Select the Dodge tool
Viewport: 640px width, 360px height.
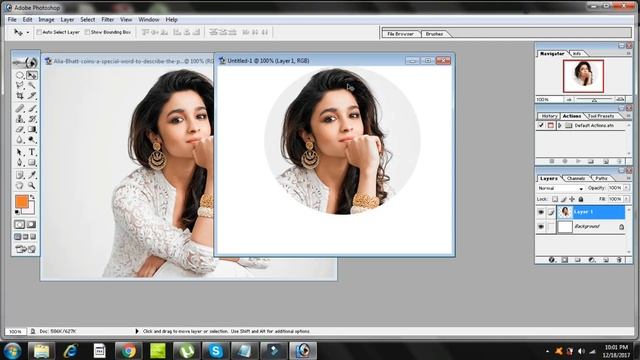[x=32, y=140]
